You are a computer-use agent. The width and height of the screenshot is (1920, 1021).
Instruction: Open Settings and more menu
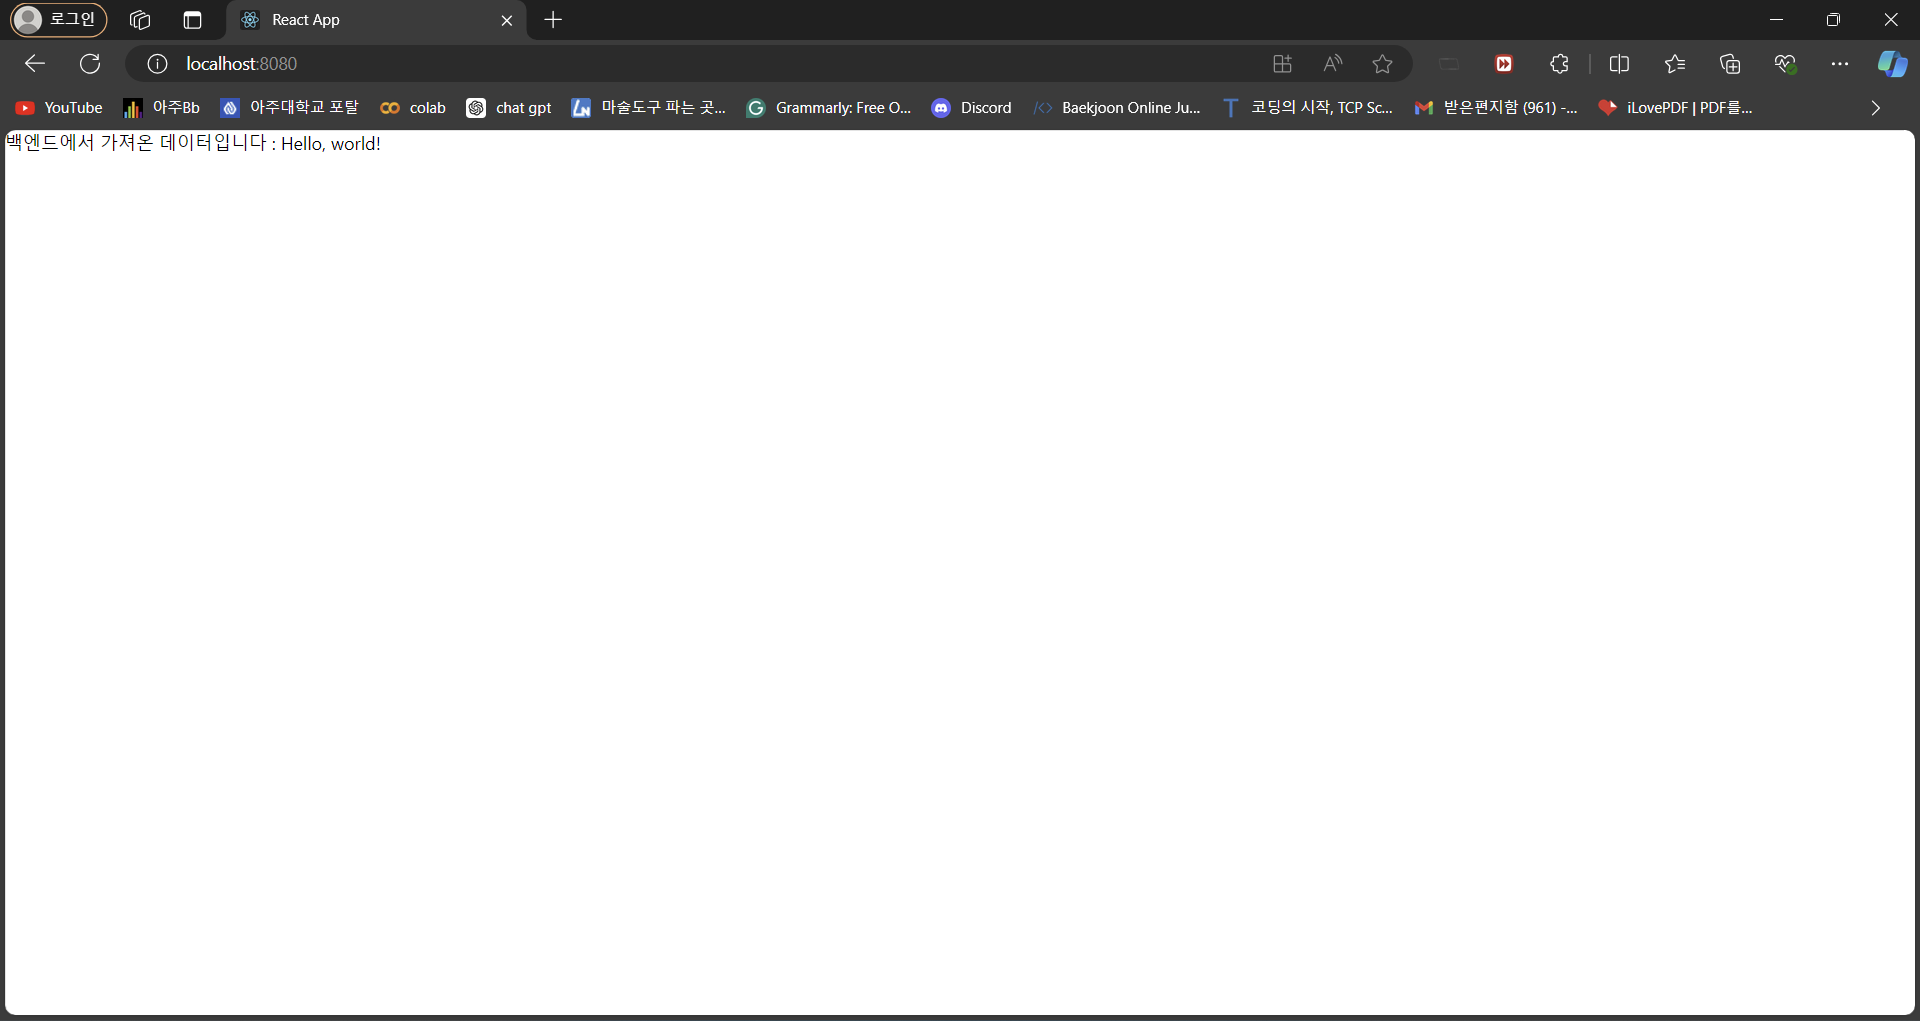tap(1840, 64)
